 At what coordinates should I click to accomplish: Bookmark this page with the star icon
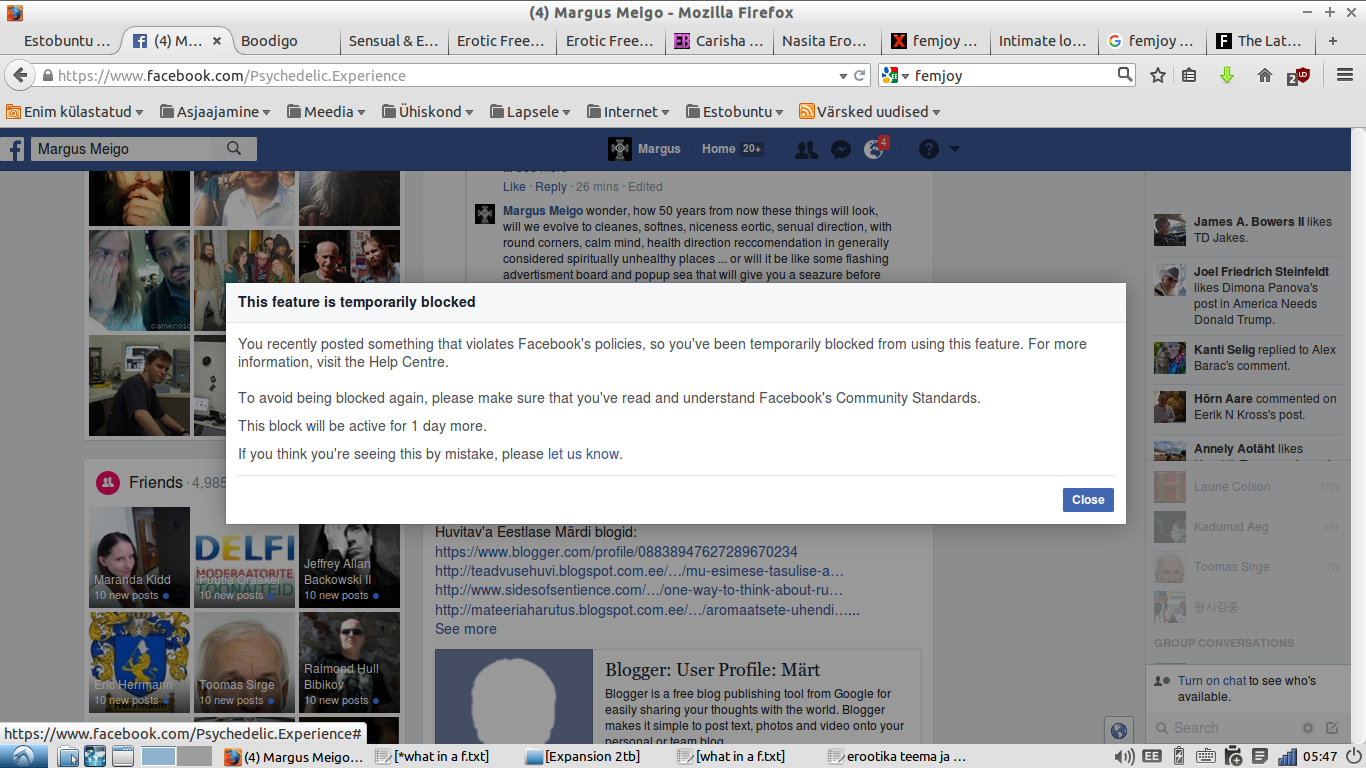click(1158, 75)
